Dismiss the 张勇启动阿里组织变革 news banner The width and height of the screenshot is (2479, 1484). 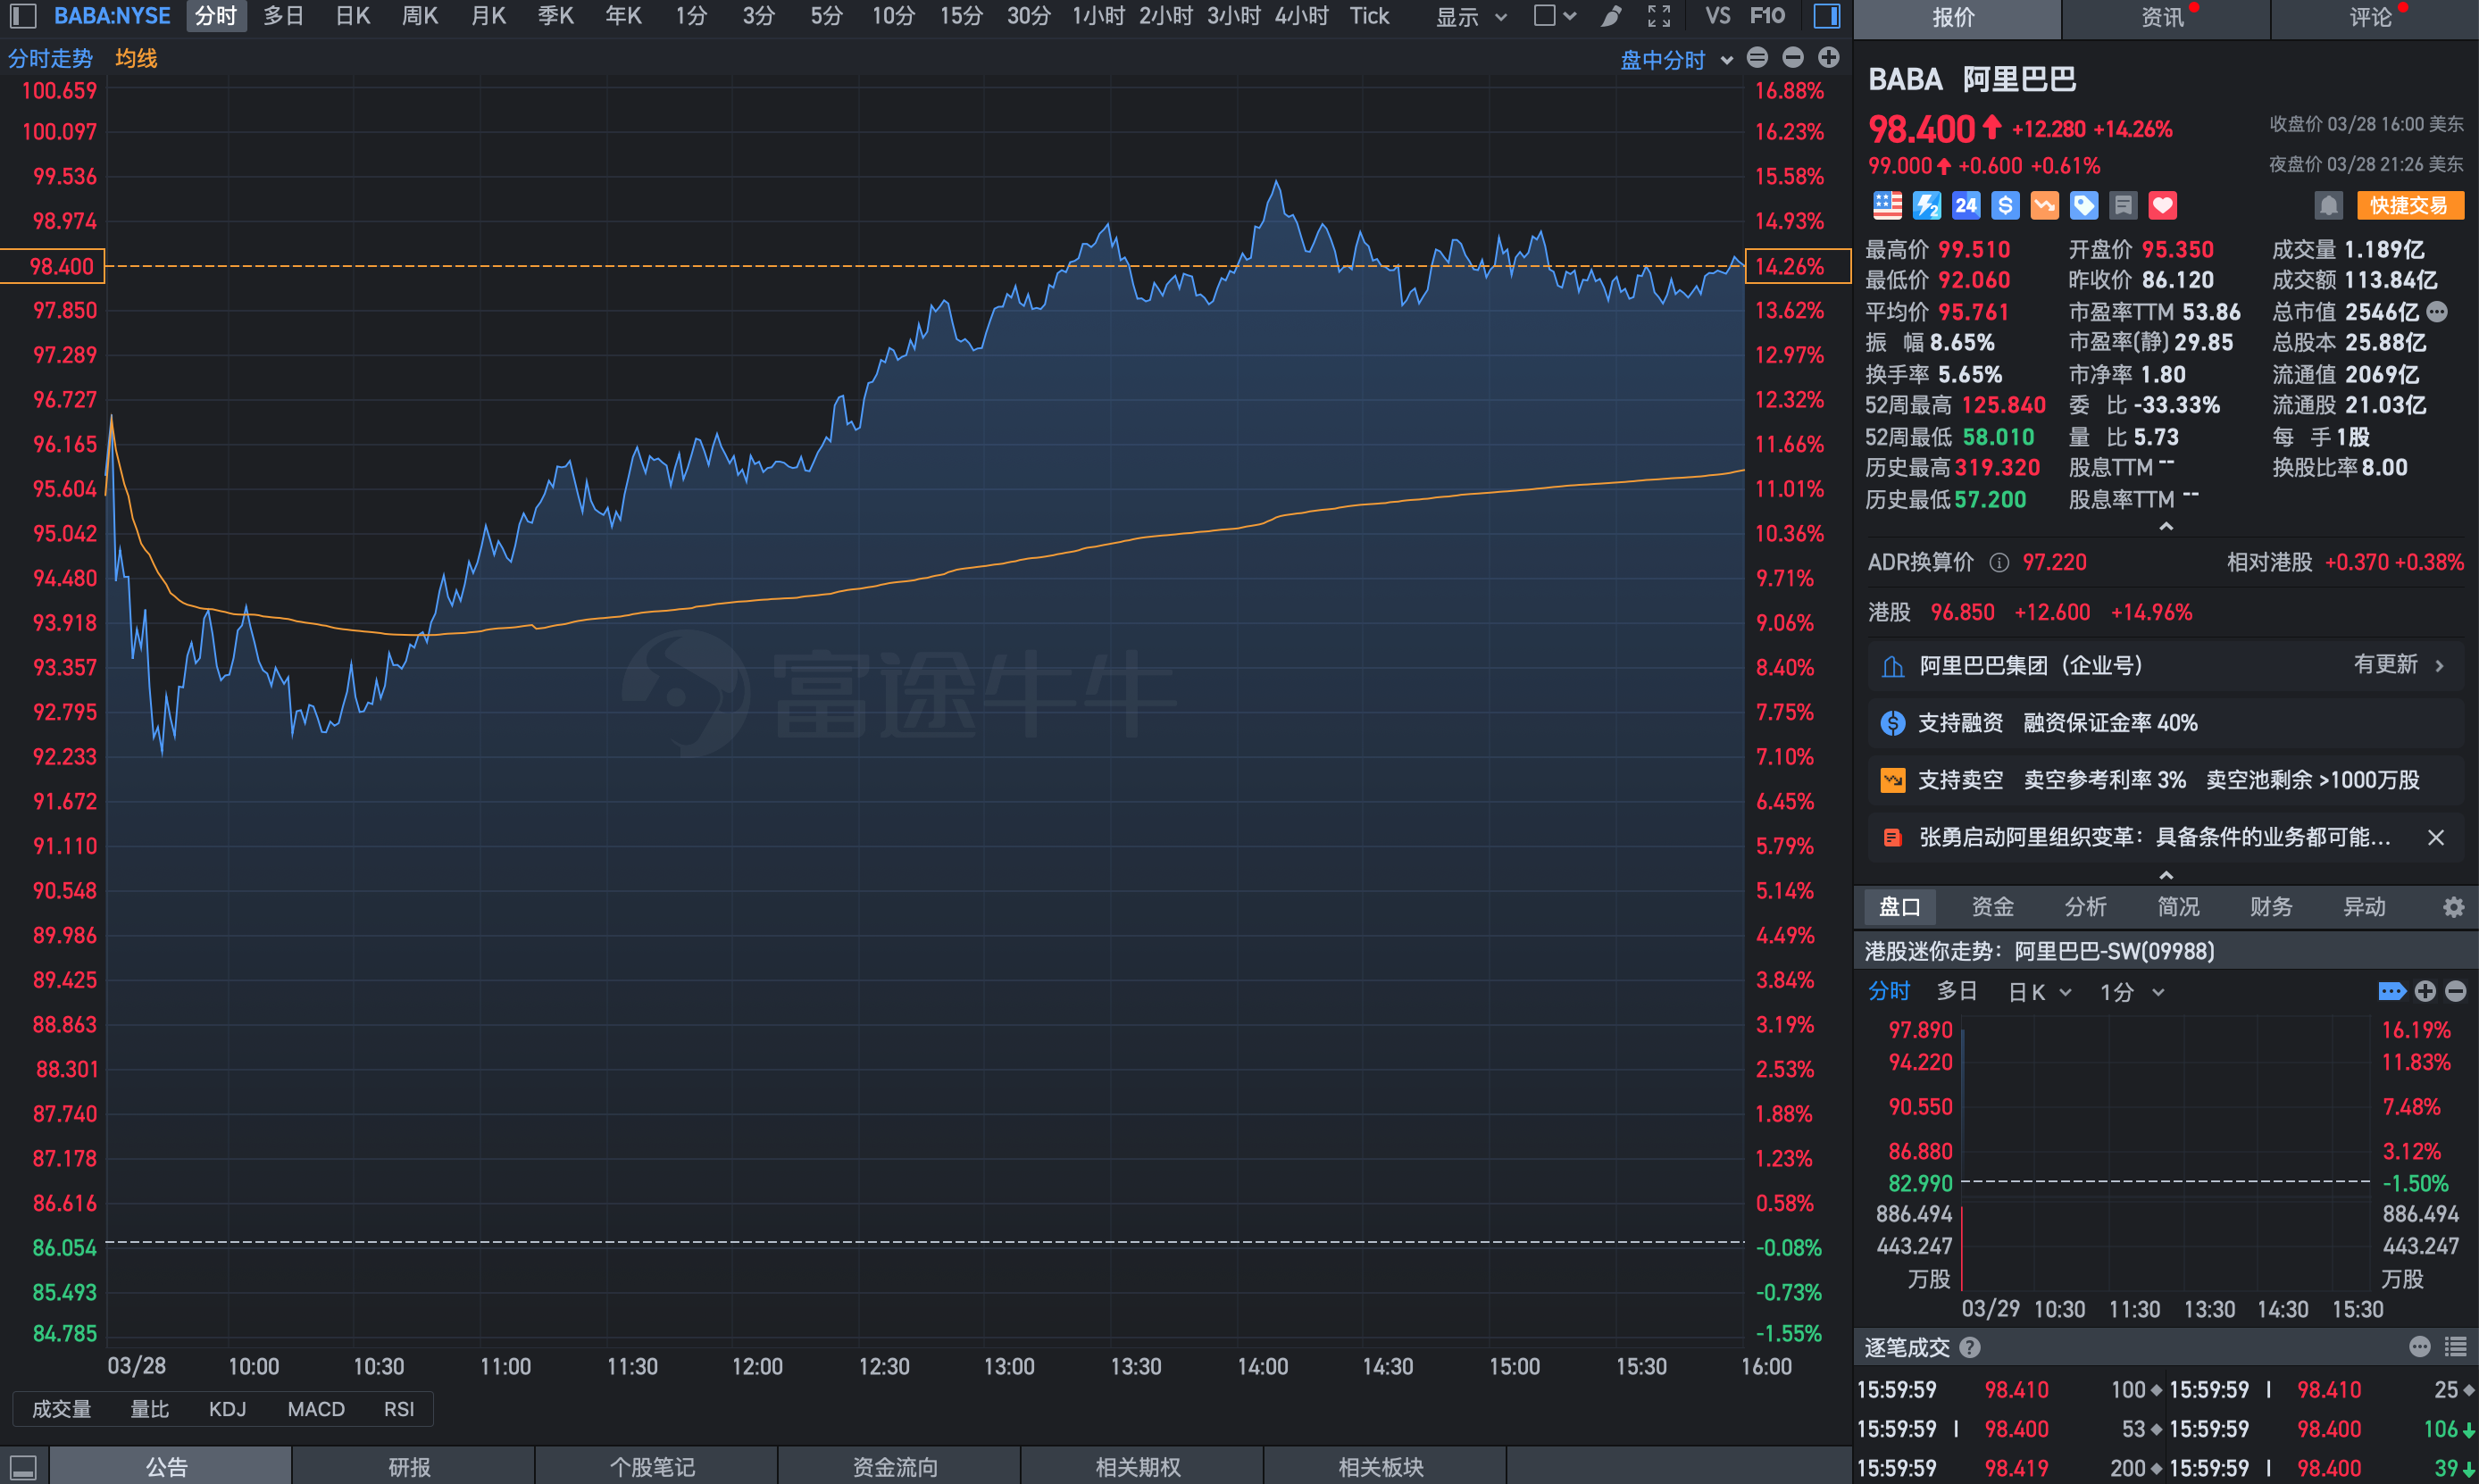tap(2435, 838)
